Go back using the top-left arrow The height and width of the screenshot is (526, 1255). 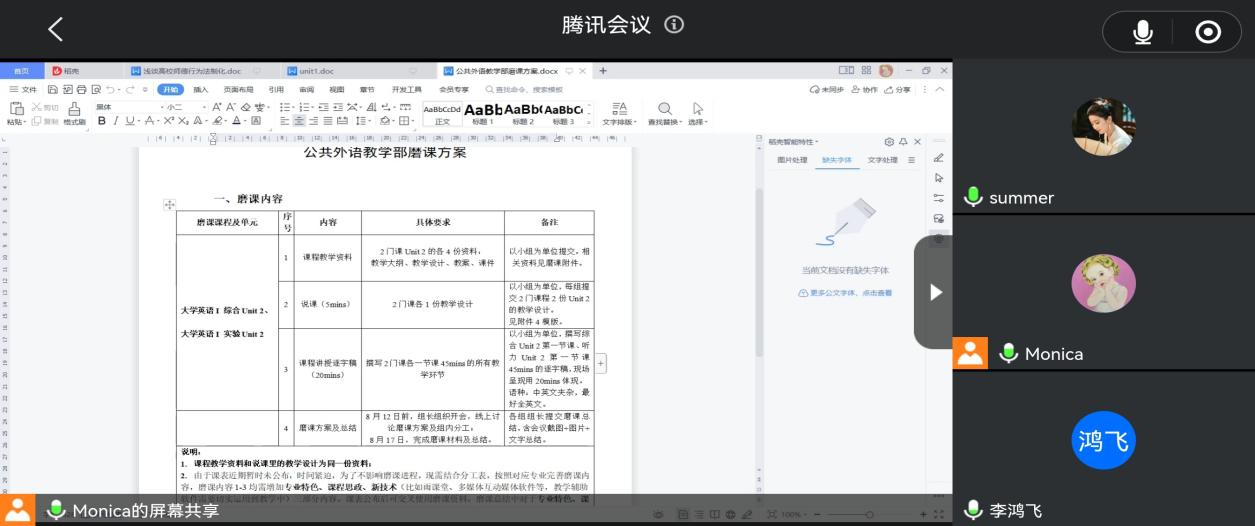coord(55,29)
